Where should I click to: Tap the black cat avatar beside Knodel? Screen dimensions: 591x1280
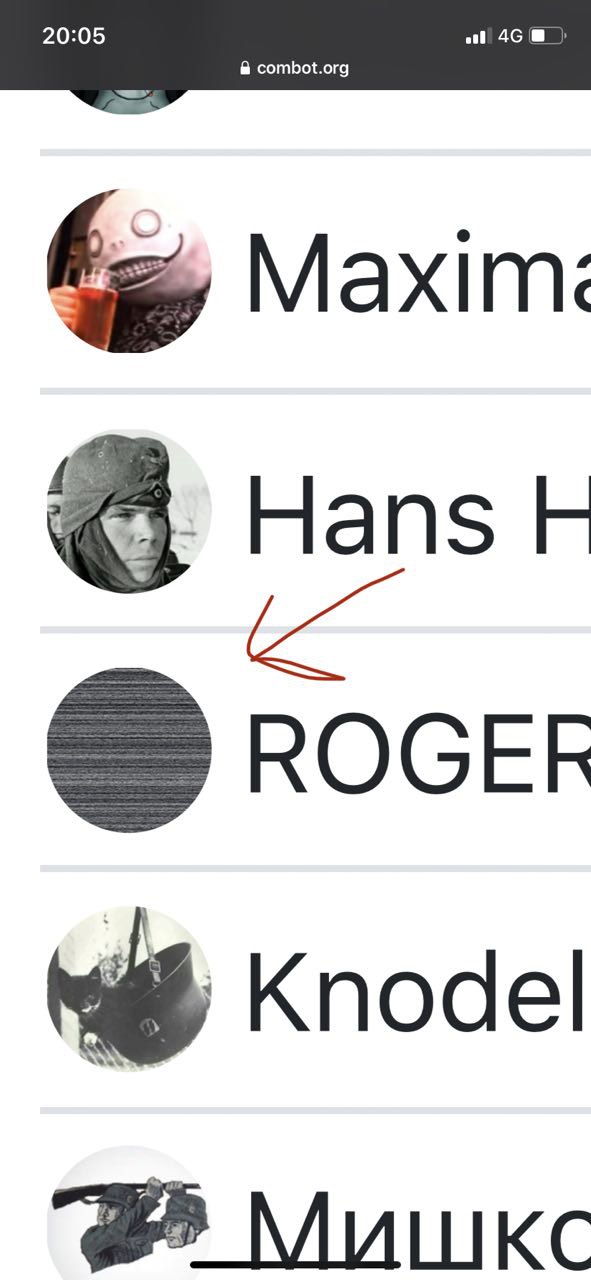[x=129, y=989]
